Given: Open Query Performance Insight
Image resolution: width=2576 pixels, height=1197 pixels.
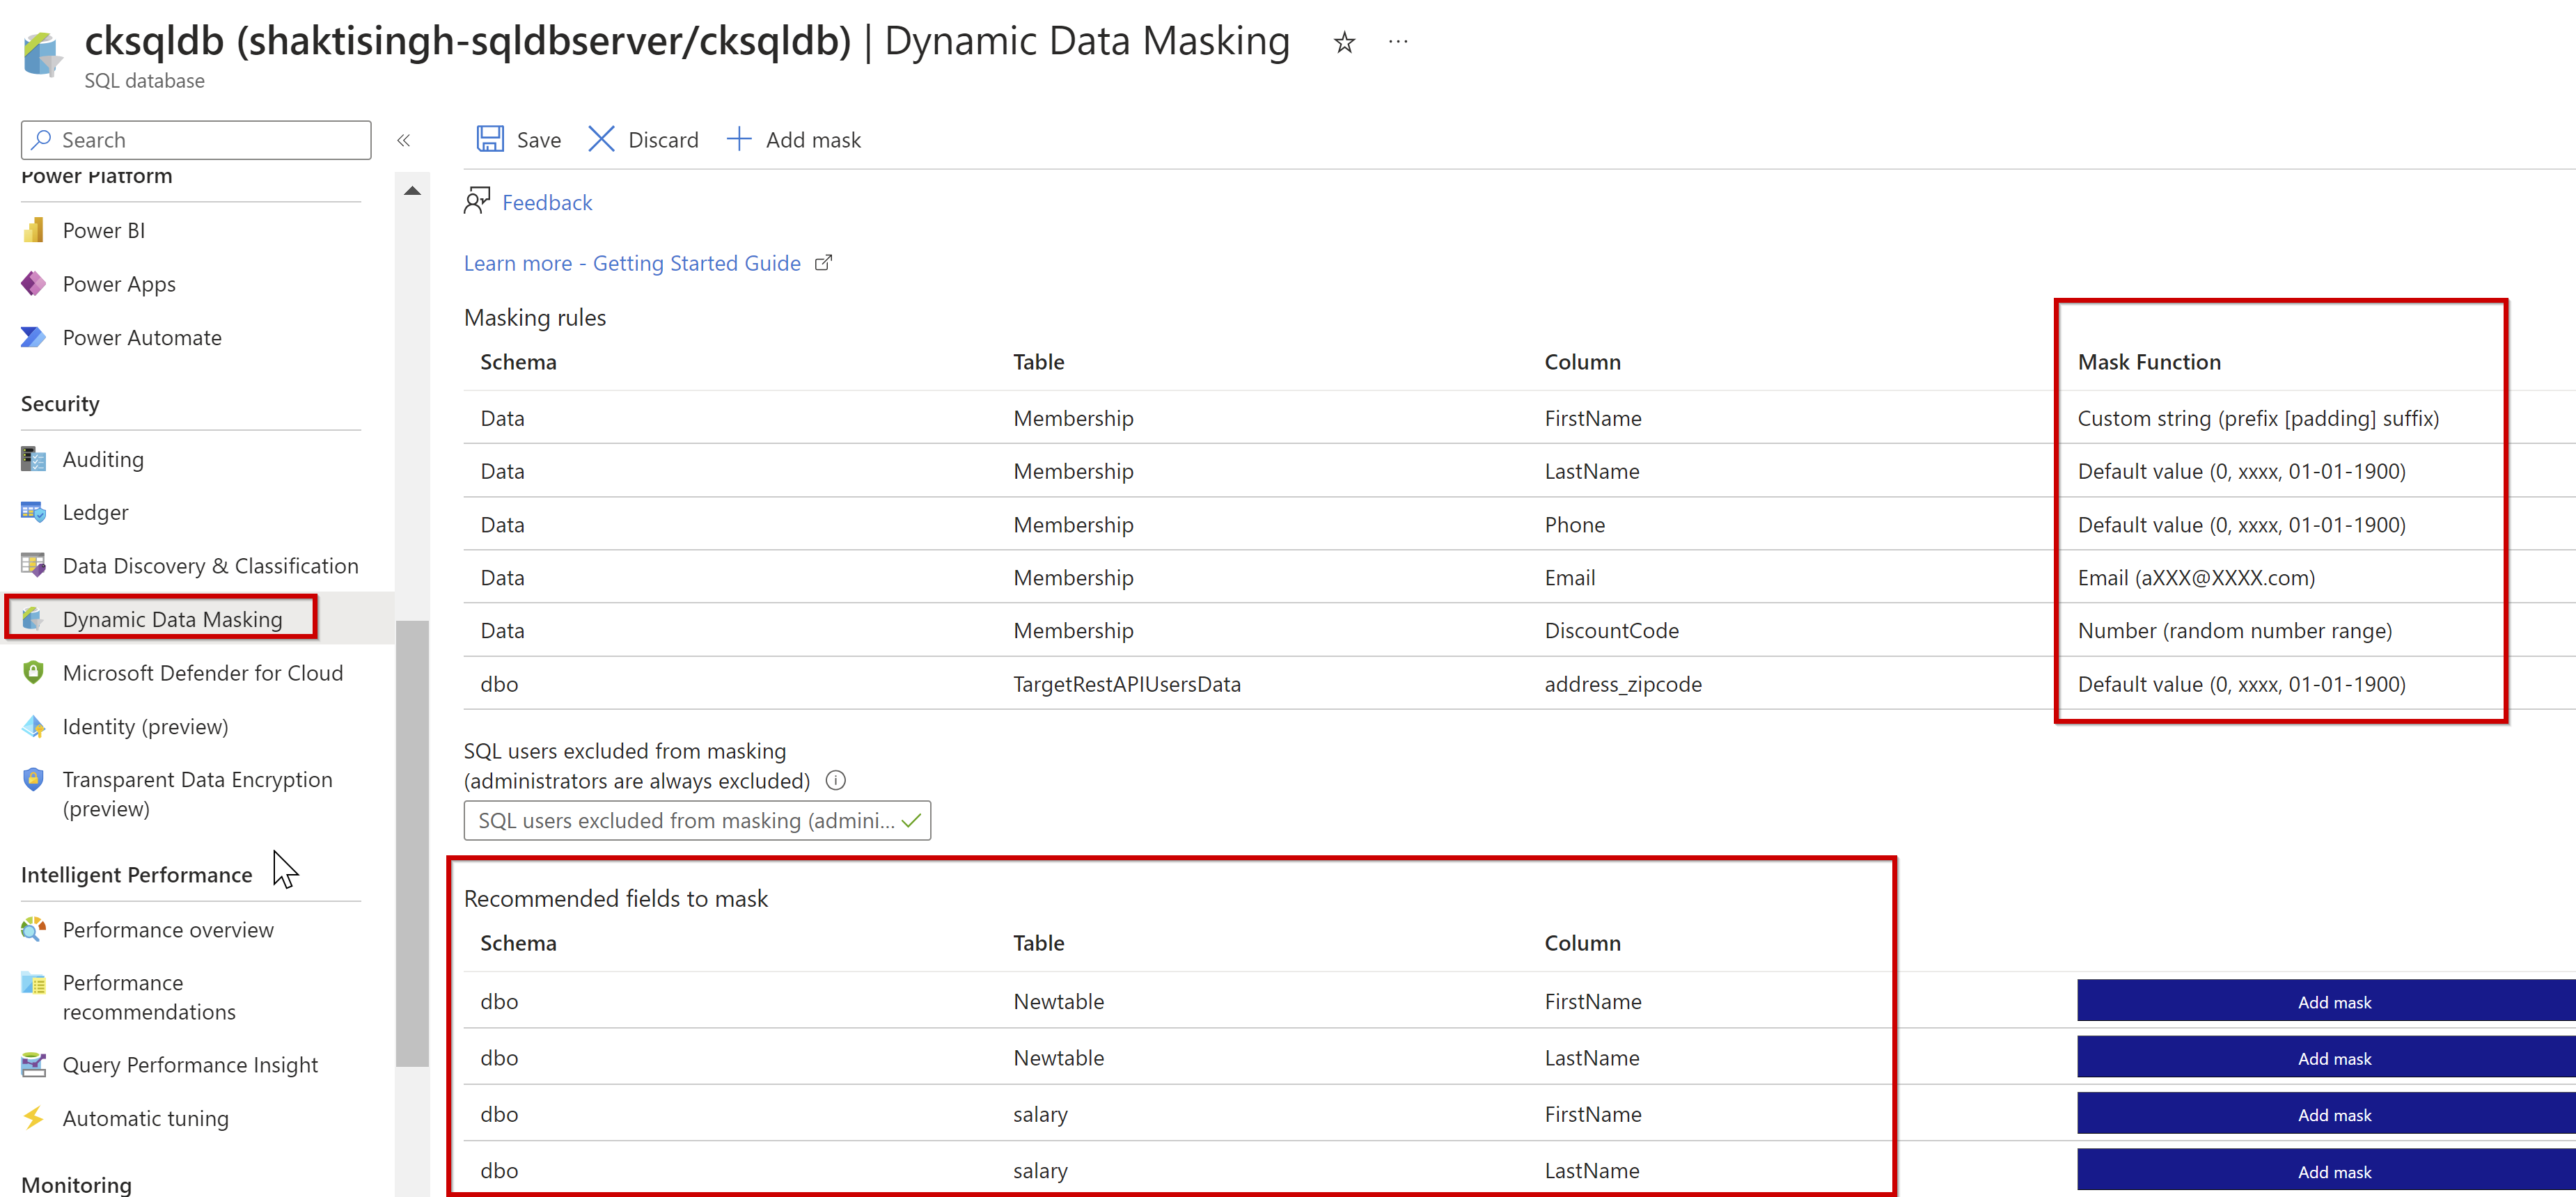Looking at the screenshot, I should point(191,1064).
